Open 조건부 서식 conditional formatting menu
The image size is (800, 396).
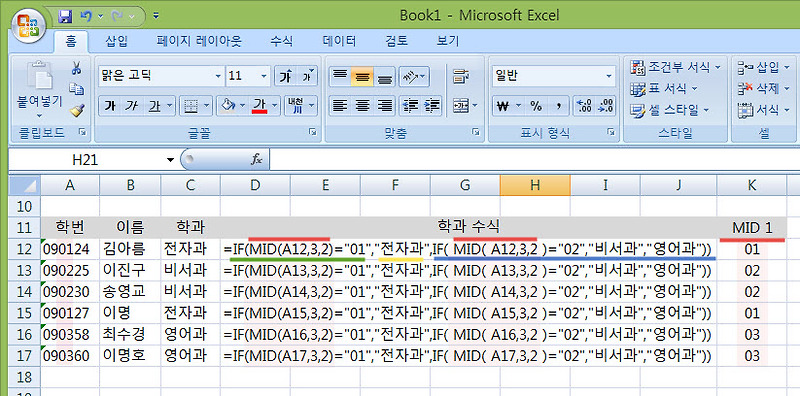pos(675,67)
